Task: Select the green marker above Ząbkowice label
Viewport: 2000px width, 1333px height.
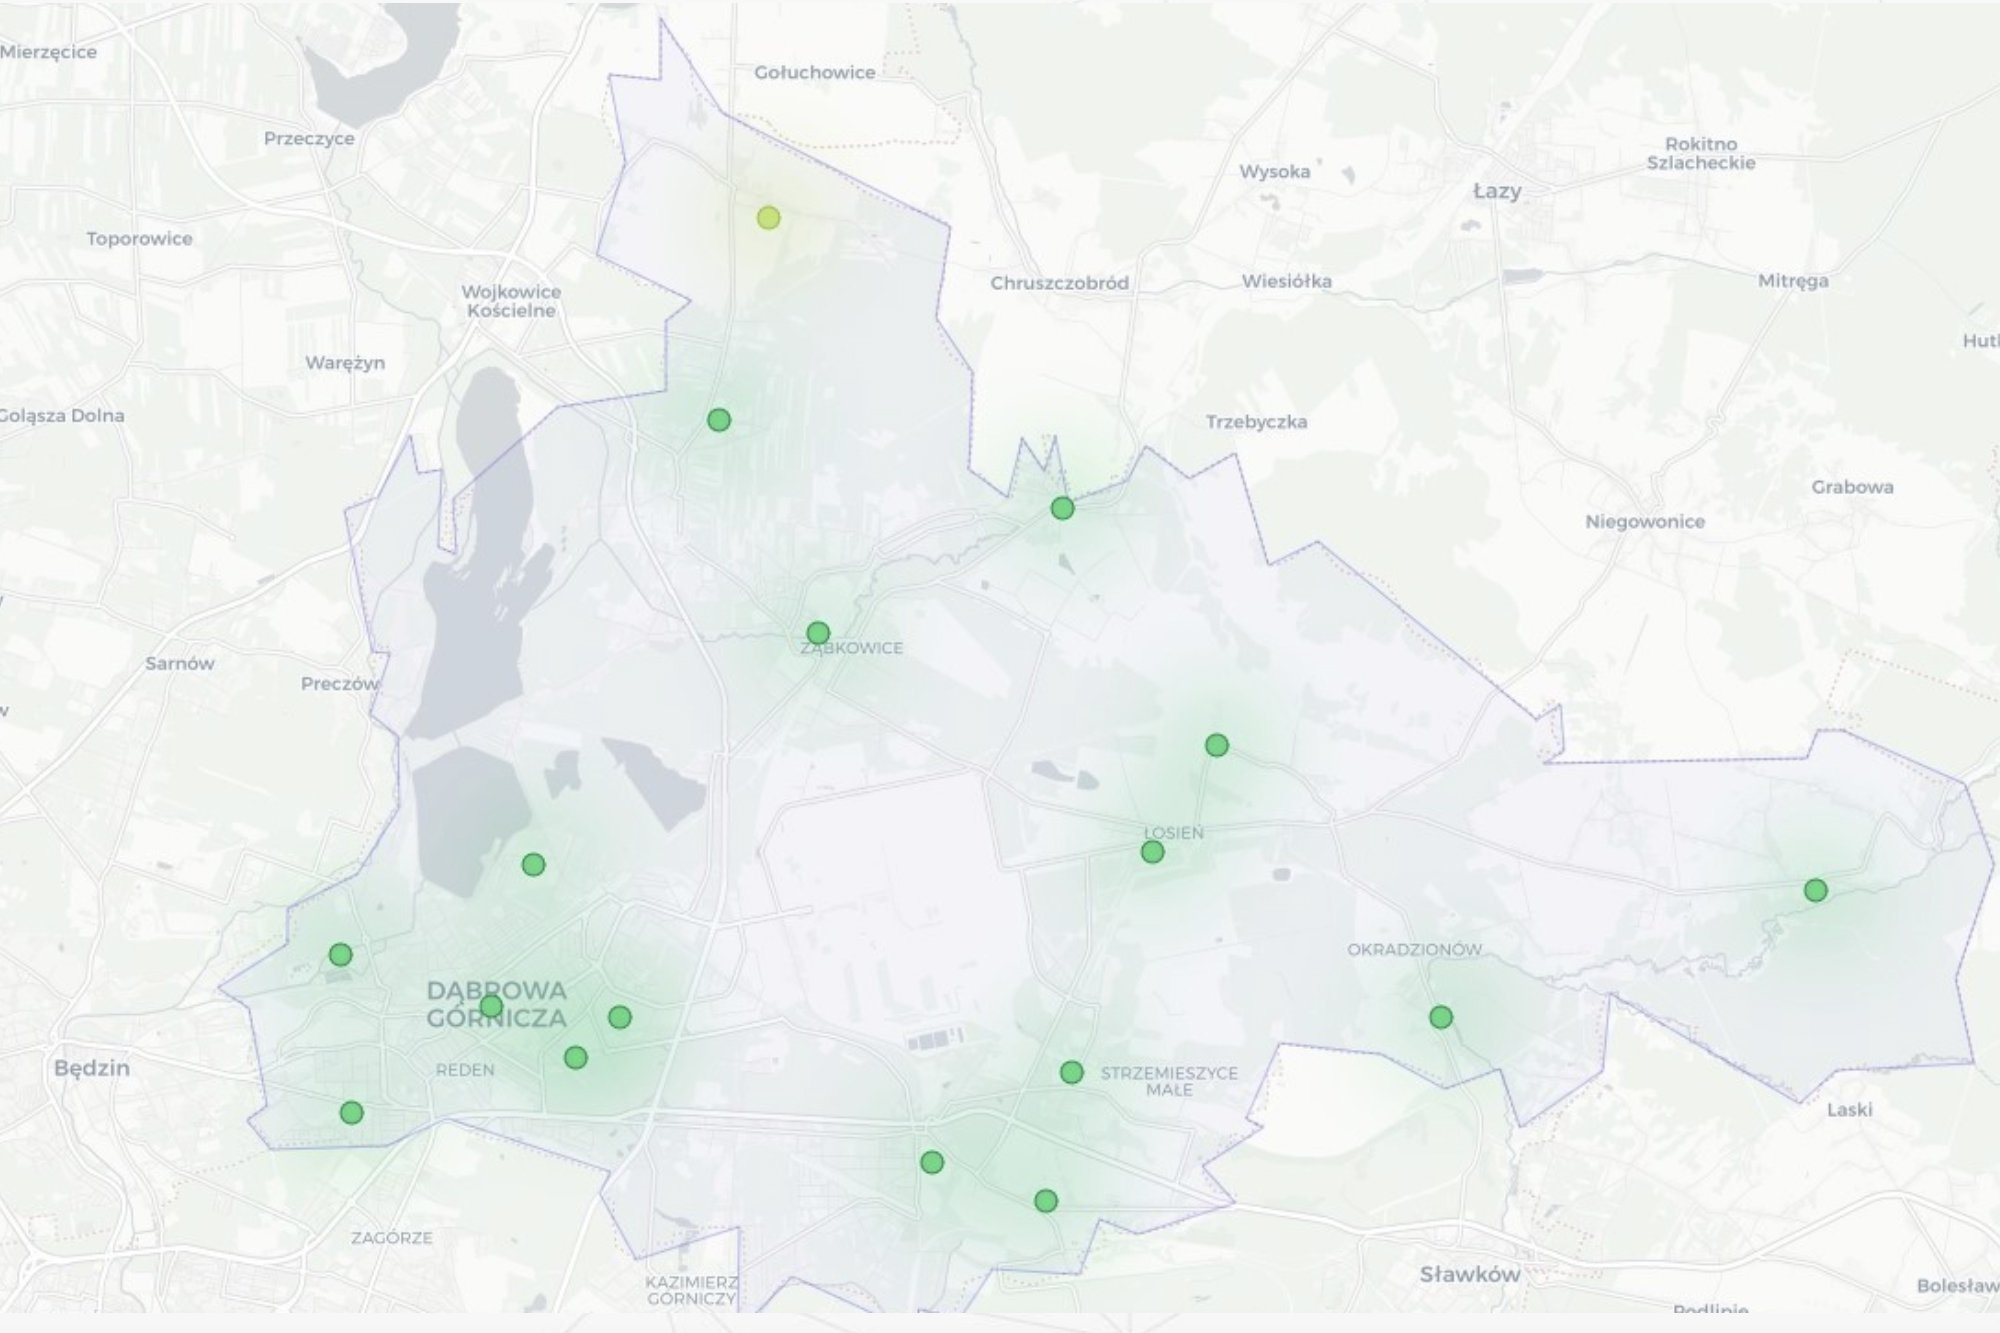Action: point(818,633)
